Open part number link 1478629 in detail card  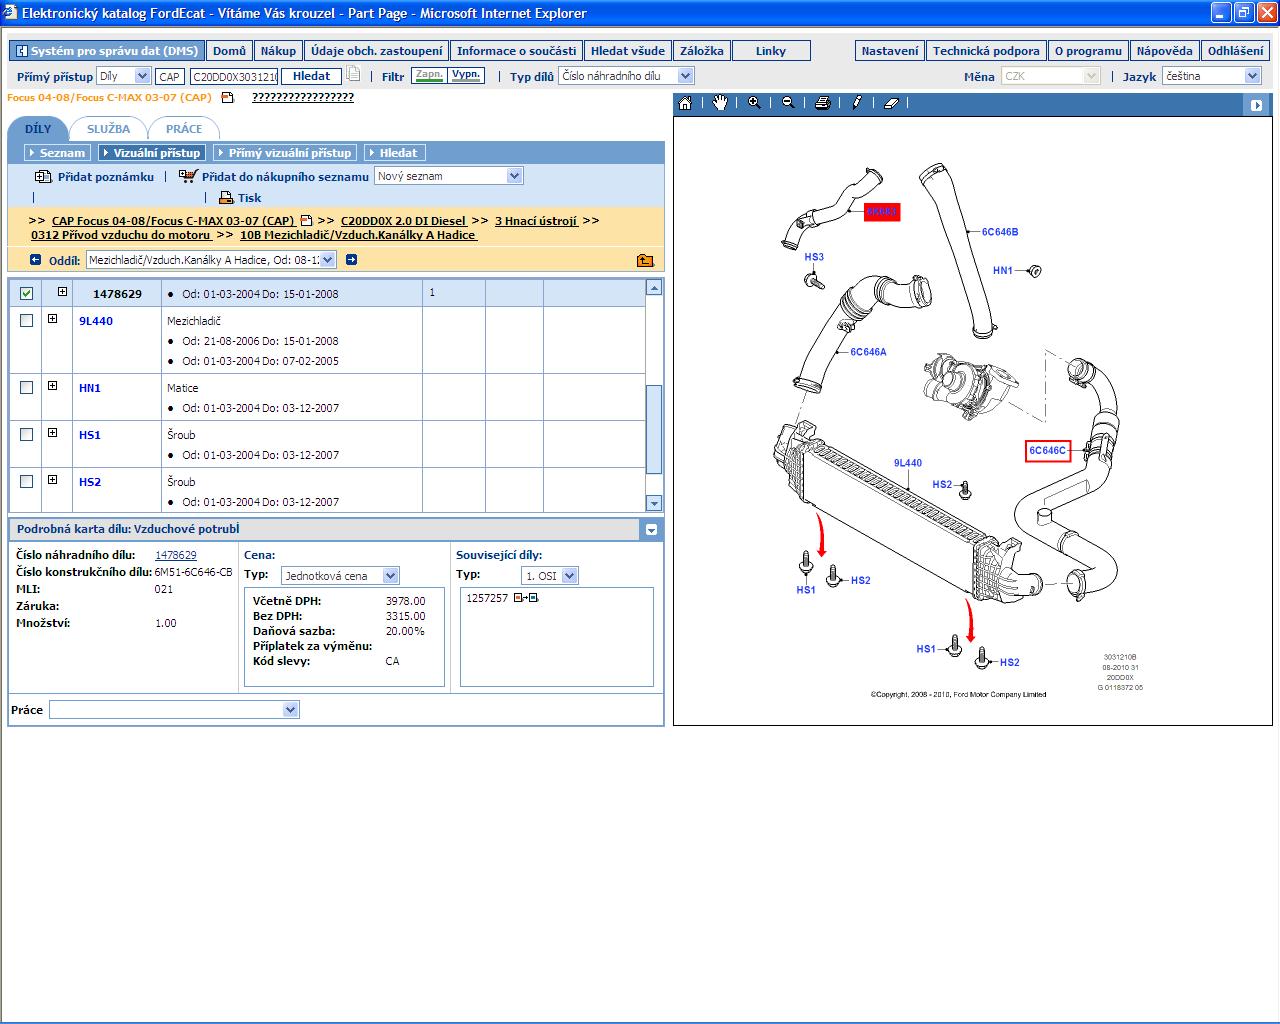[176, 555]
